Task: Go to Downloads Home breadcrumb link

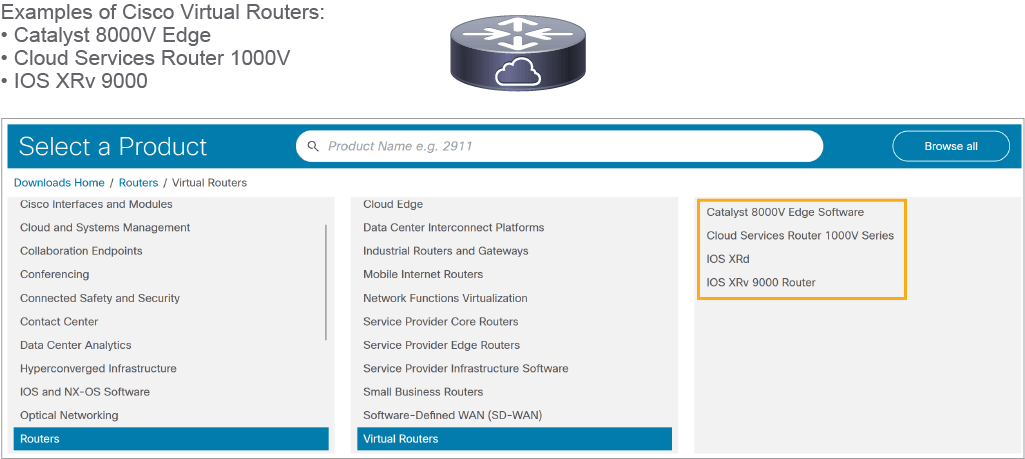Action: pos(59,182)
